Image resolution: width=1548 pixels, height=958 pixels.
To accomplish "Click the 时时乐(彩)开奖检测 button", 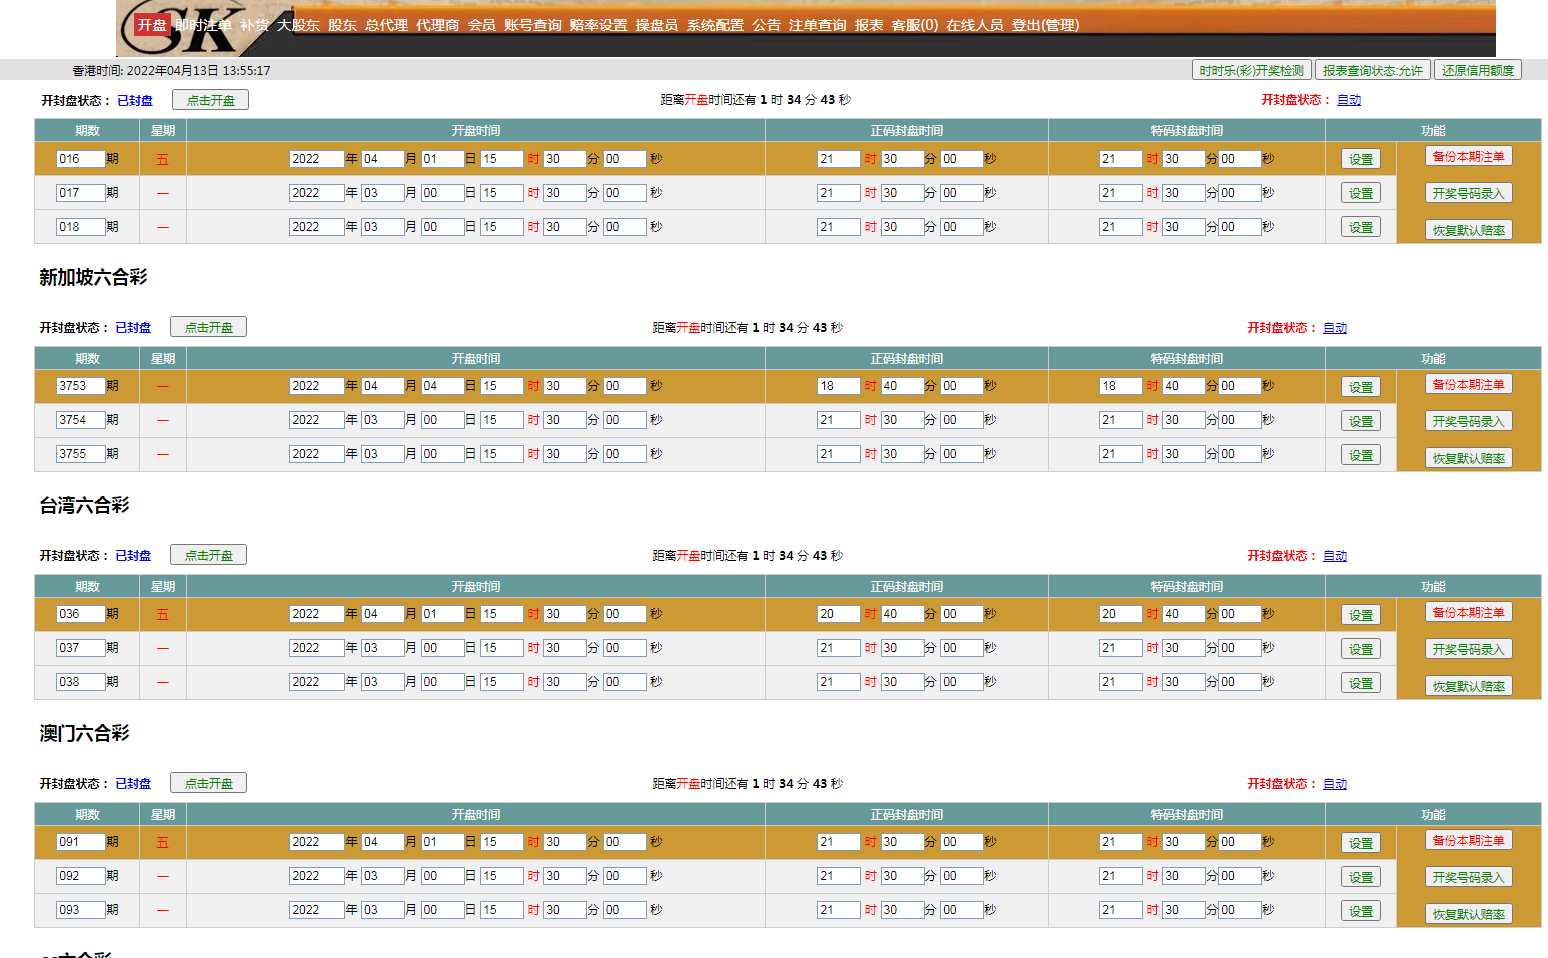I will 1252,70.
